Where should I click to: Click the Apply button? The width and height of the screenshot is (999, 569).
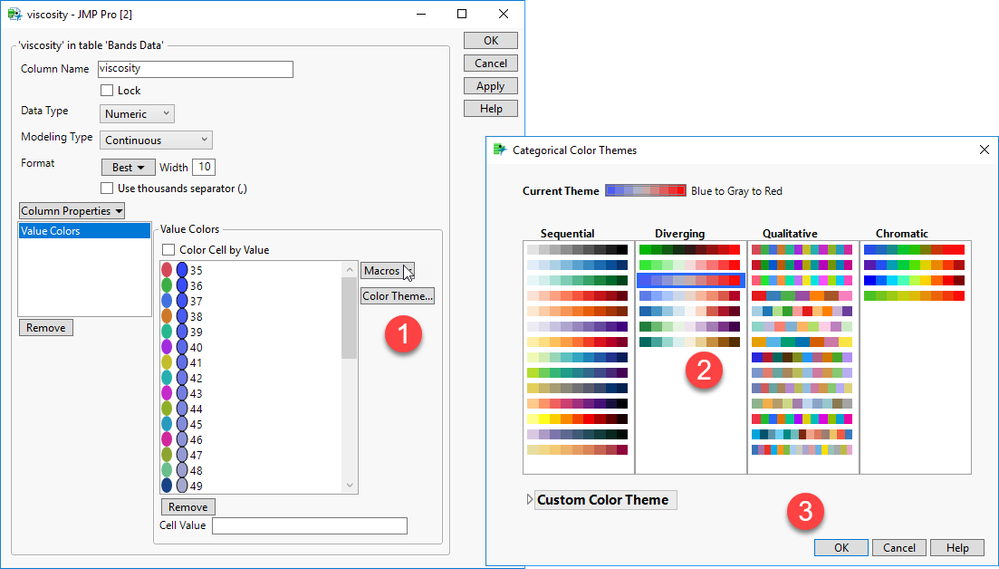(491, 86)
